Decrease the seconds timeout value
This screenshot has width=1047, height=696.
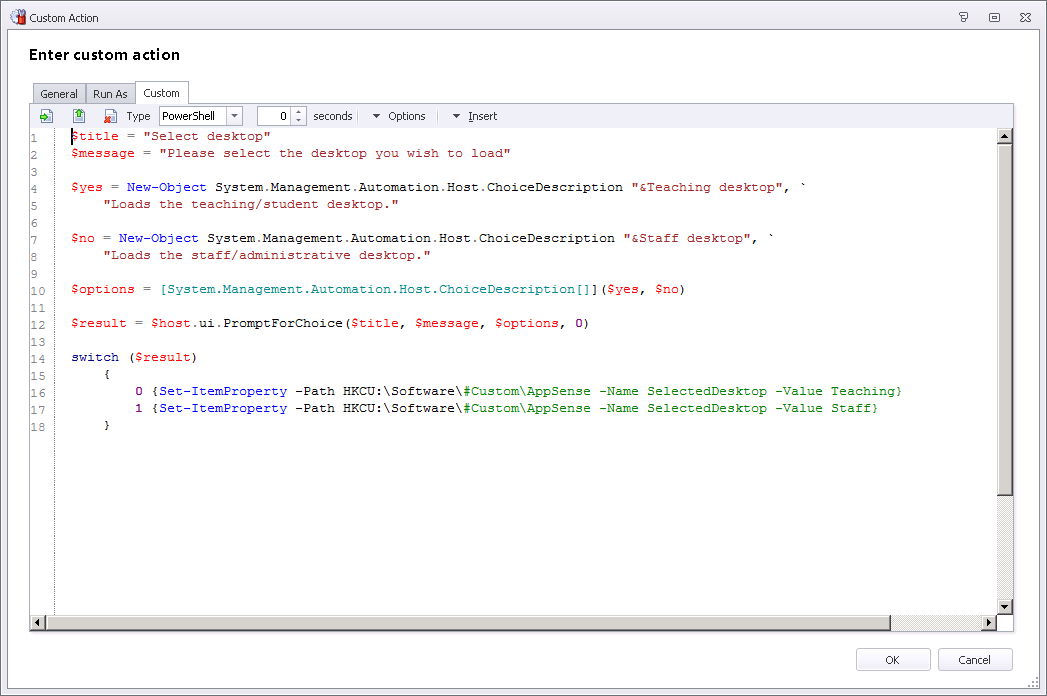[x=298, y=121]
